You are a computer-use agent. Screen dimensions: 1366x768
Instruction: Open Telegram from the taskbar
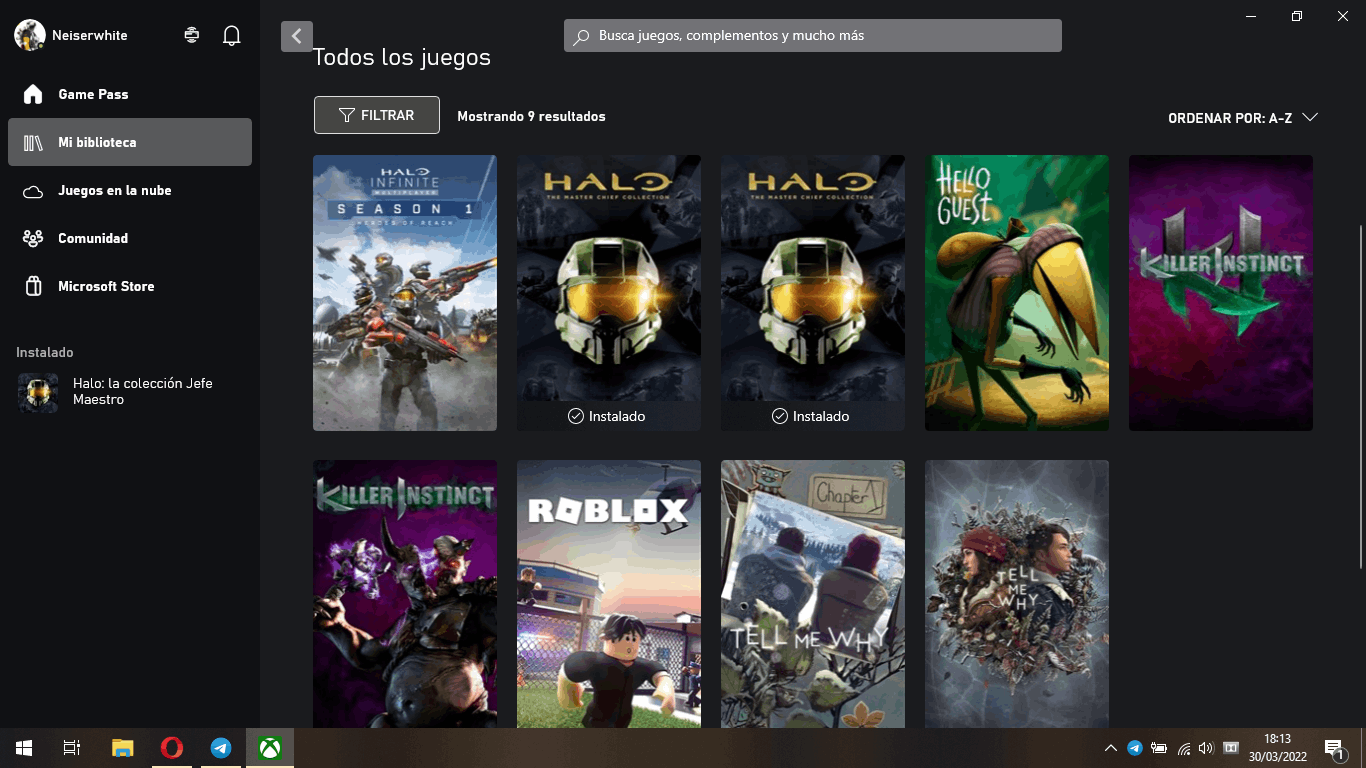(221, 748)
